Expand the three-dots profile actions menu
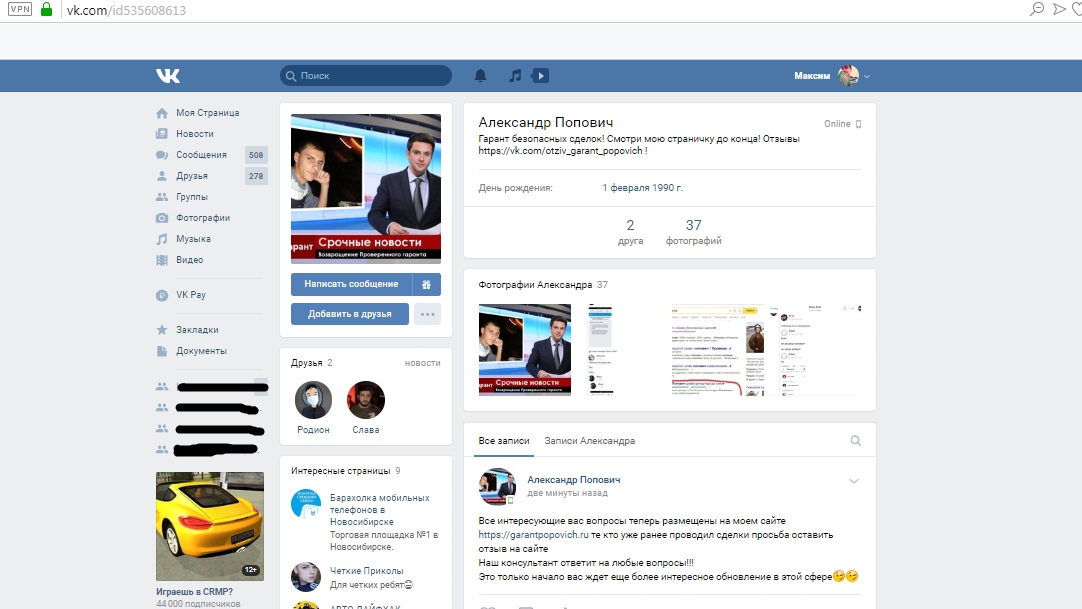Viewport: 1082px width, 609px height. point(427,314)
